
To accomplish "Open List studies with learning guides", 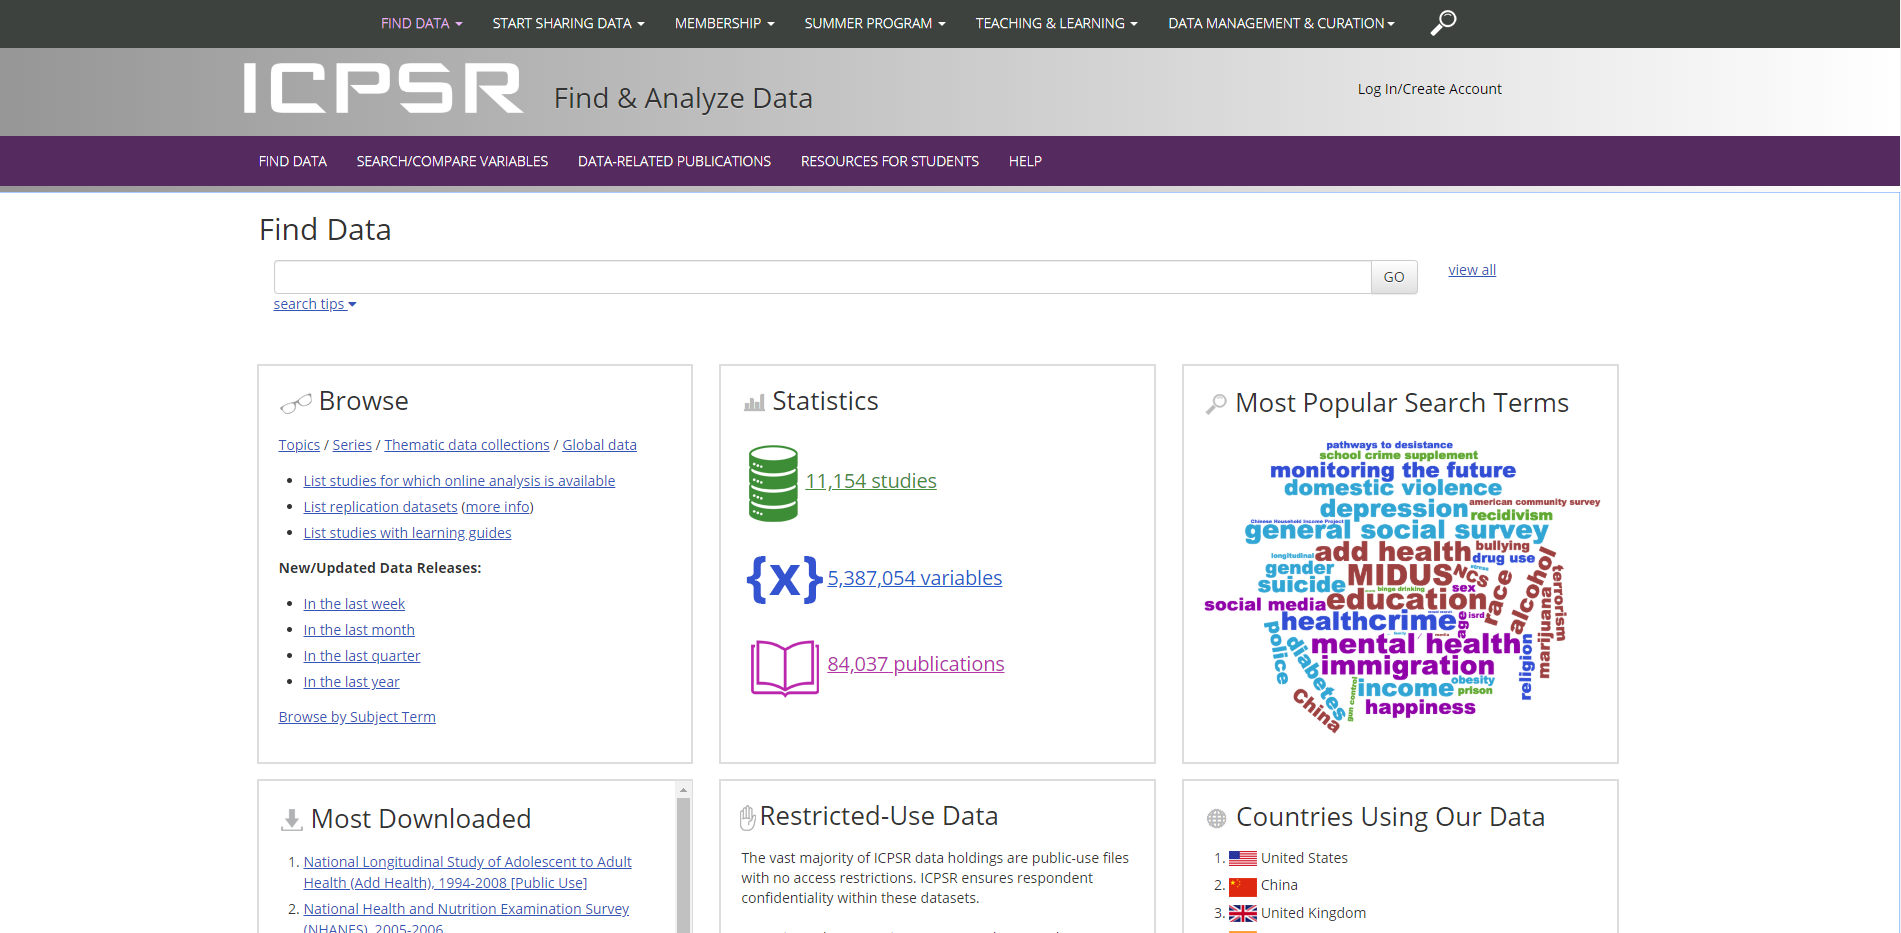I will coord(407,533).
